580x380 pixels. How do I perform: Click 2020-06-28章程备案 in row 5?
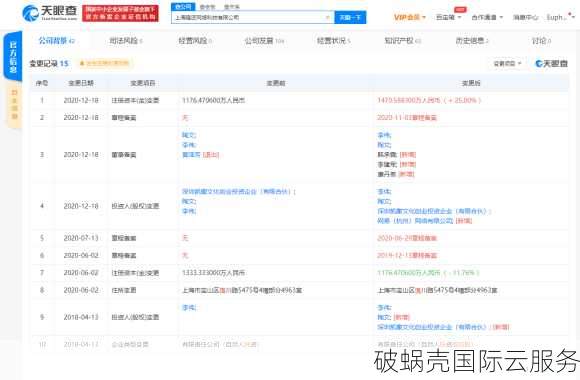(407, 238)
